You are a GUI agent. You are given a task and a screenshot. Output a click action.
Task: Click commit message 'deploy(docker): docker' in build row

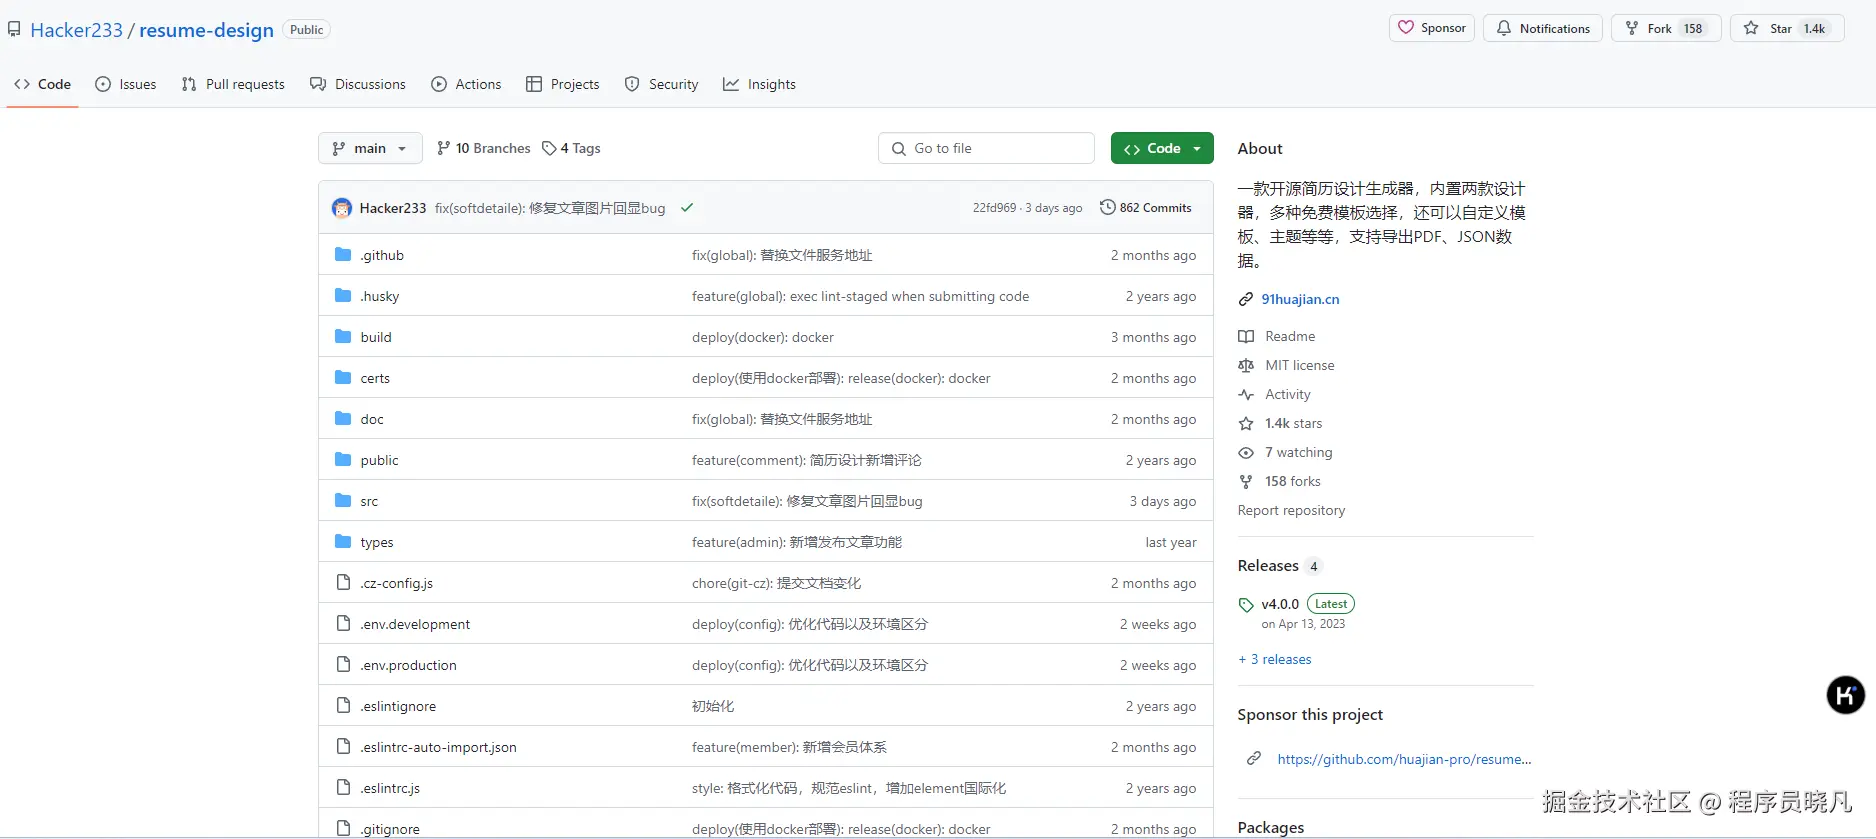[x=763, y=337]
